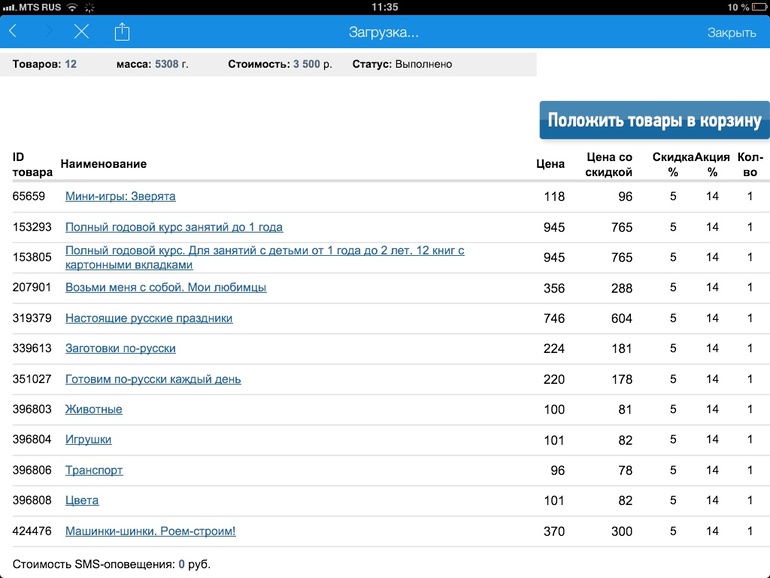The image size is (770, 578).
Task: Open the share action icon
Action: 122,32
